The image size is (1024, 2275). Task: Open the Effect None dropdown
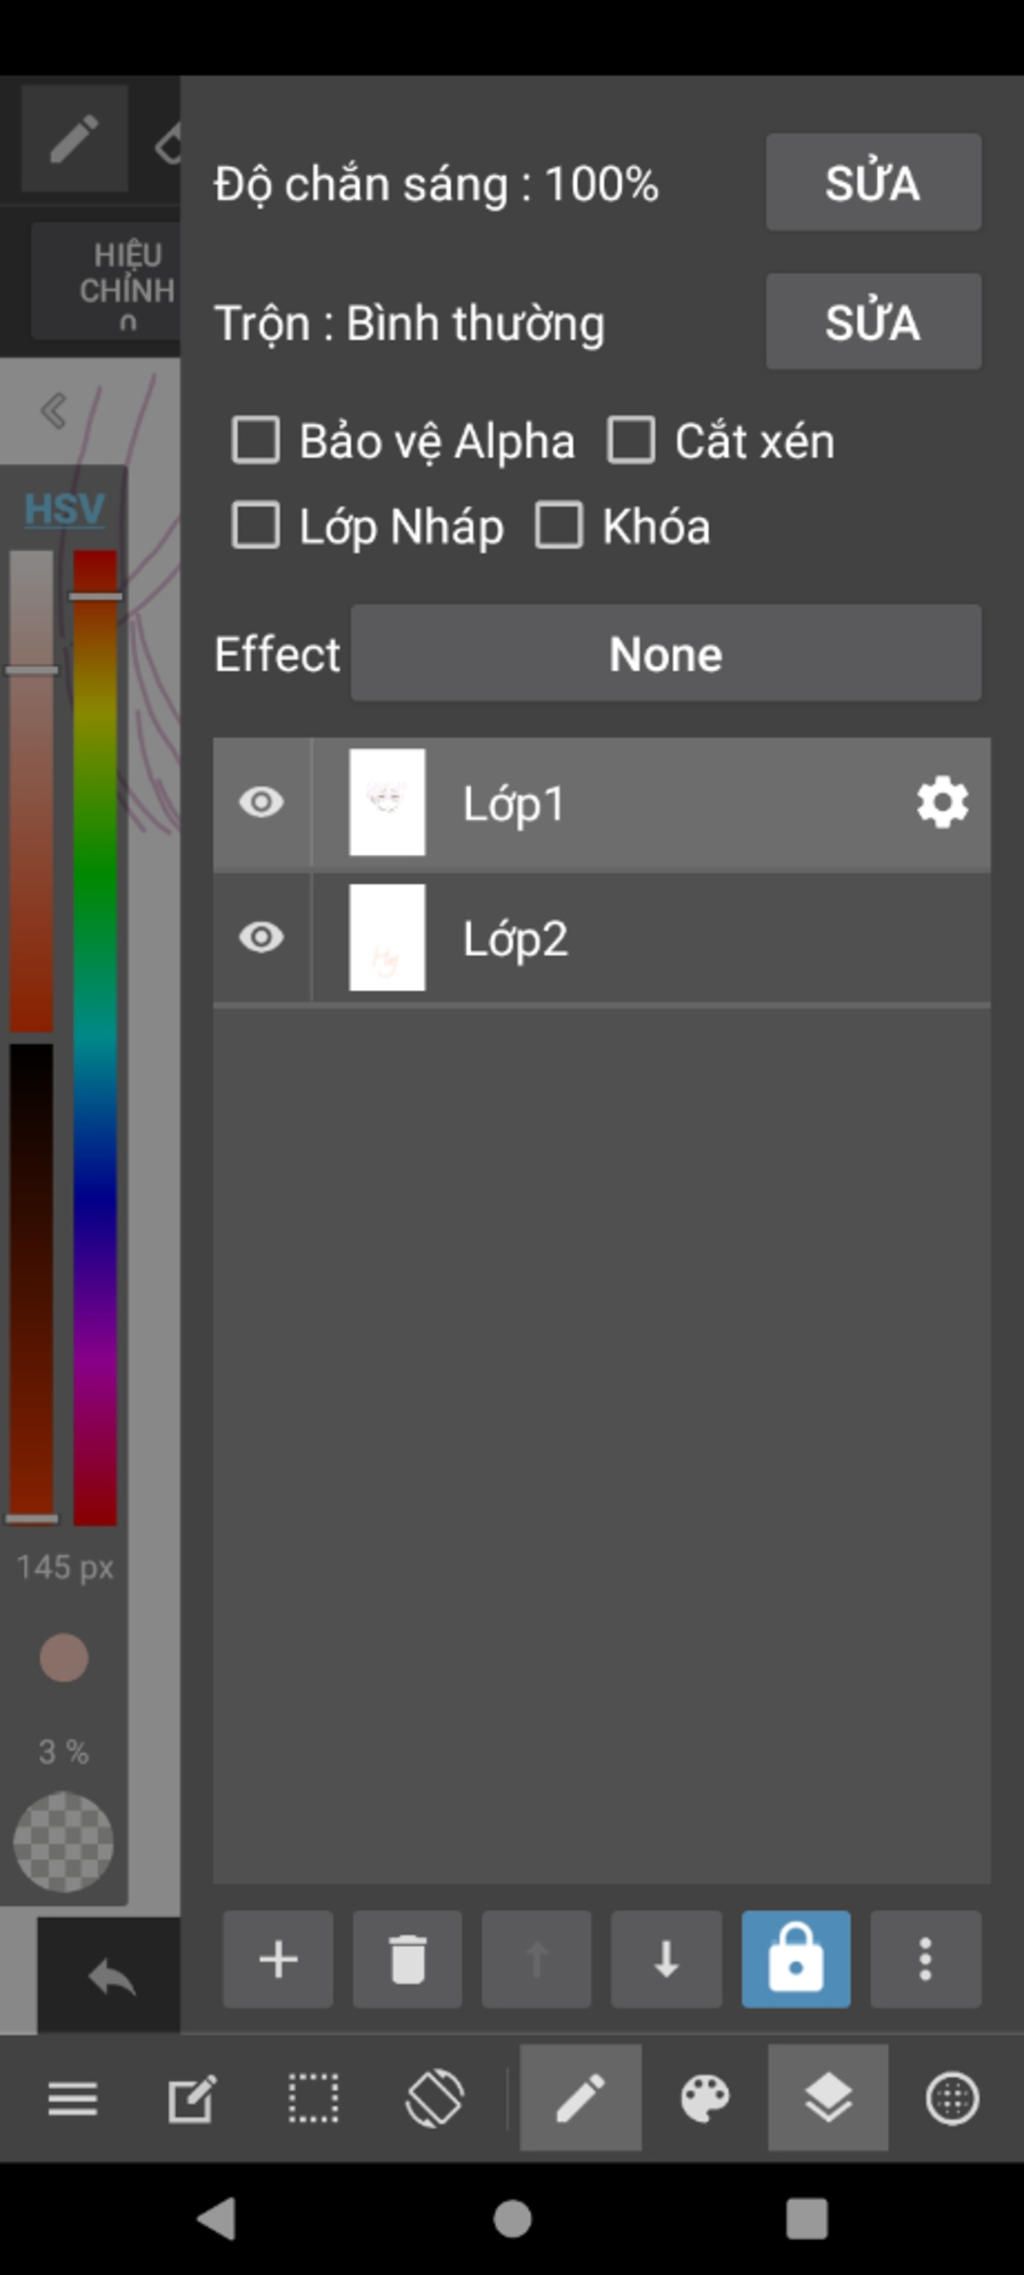tap(666, 654)
